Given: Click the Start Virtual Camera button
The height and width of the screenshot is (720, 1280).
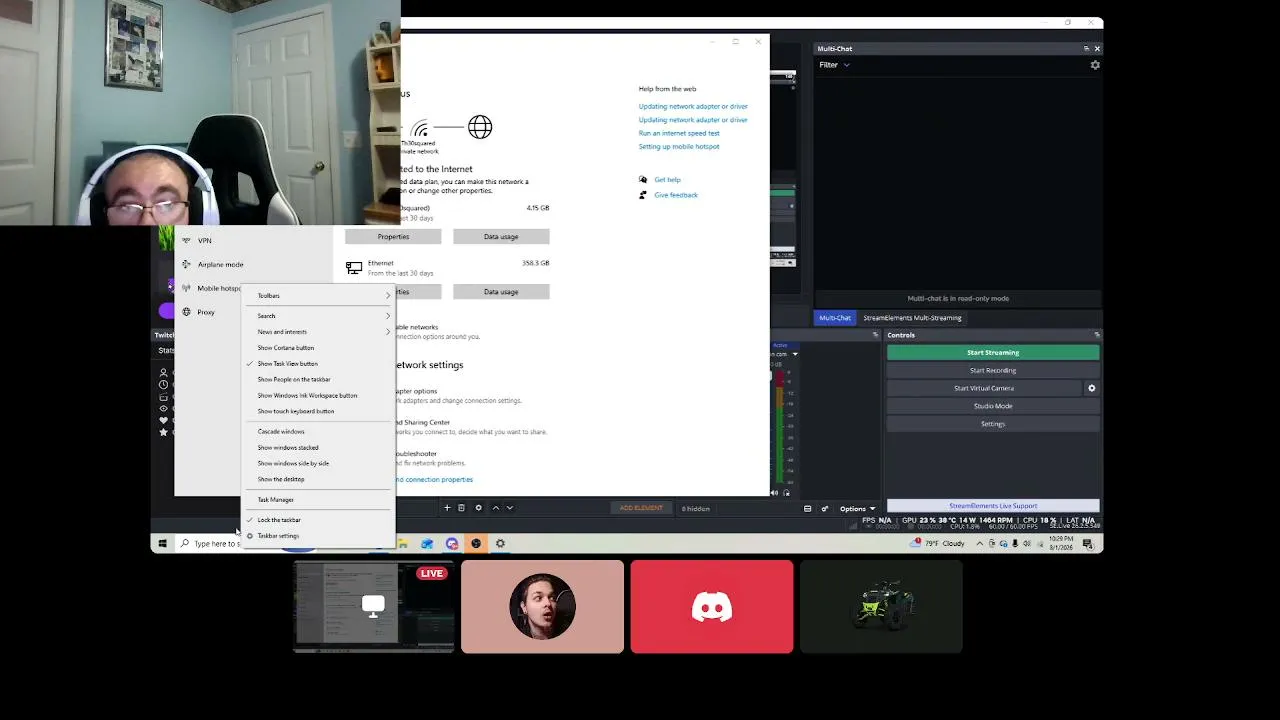Looking at the screenshot, I should click(x=984, y=388).
